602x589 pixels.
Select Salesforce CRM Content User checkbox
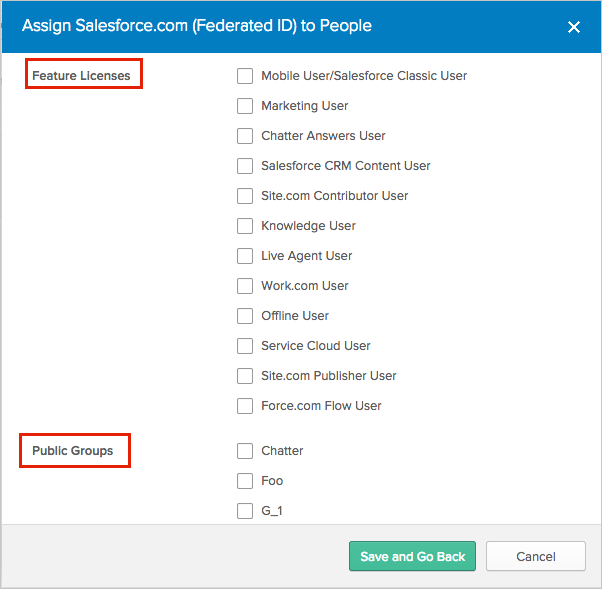pyautogui.click(x=245, y=166)
